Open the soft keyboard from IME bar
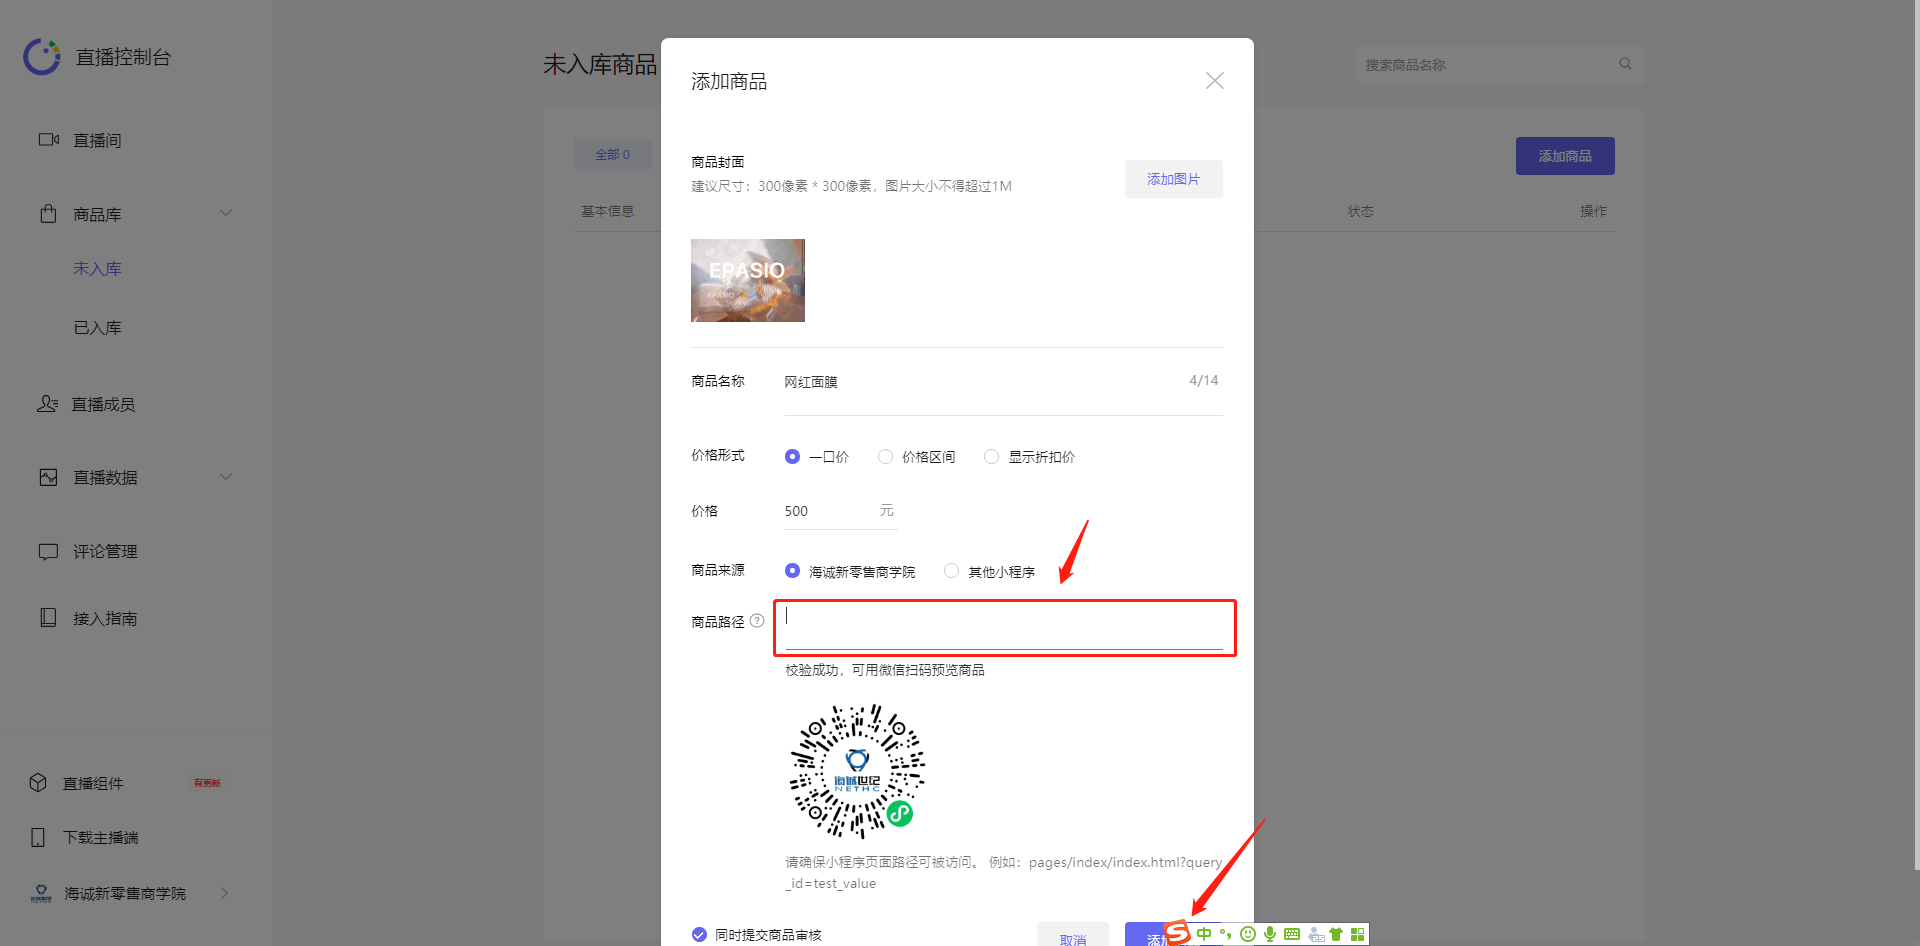Screen dimensions: 1920x946 (1292, 934)
